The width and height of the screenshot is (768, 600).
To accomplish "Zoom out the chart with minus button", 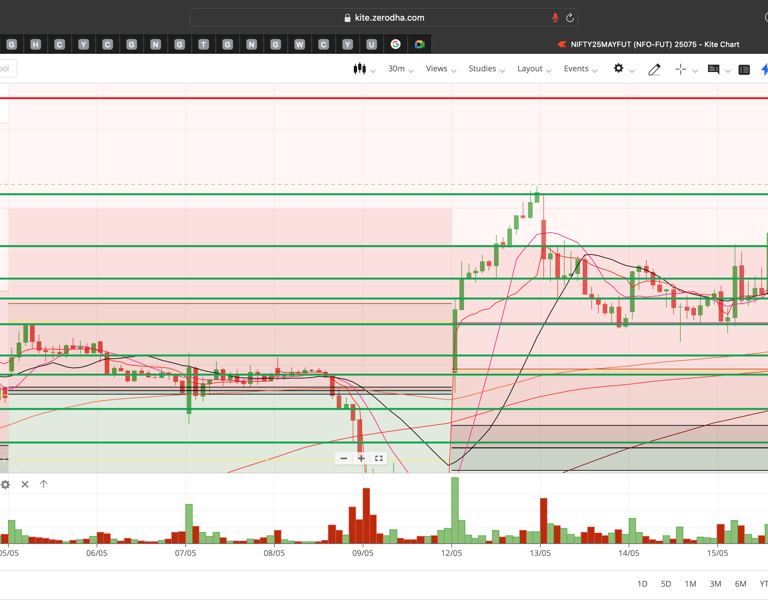I will click(344, 458).
